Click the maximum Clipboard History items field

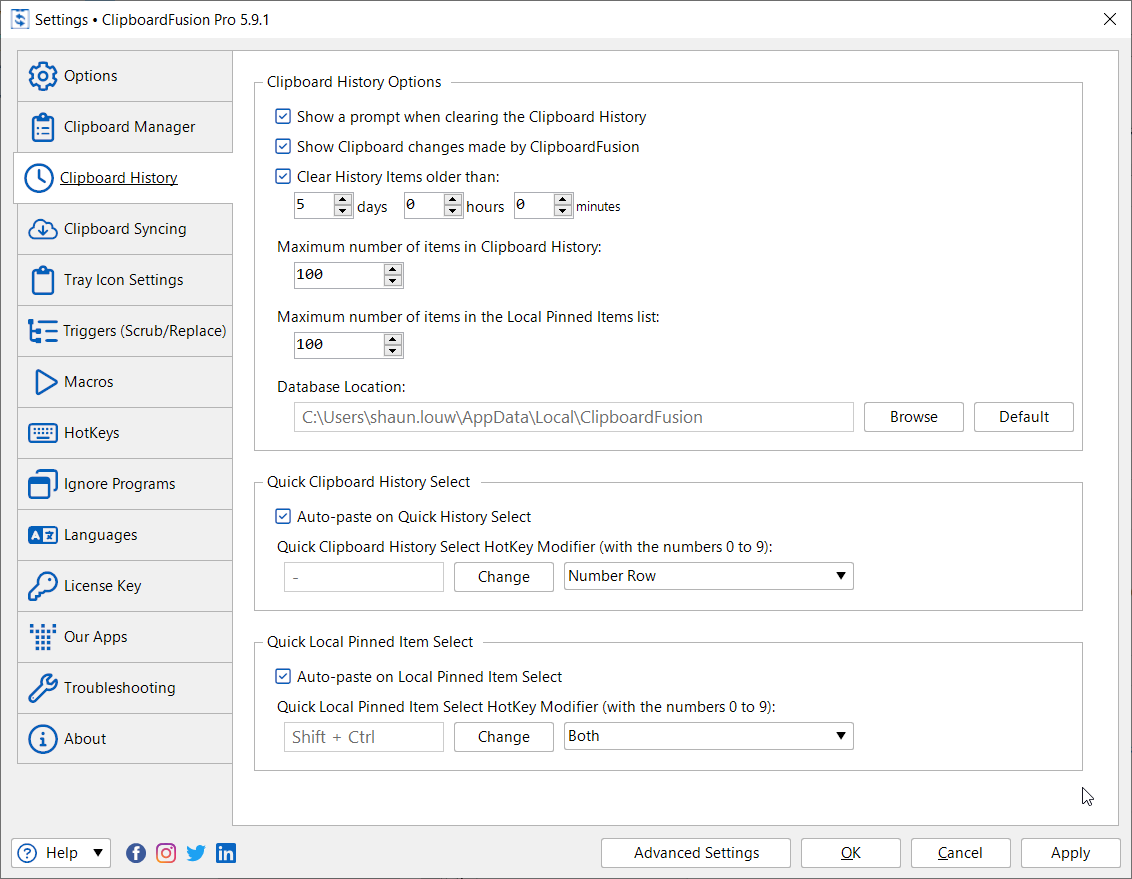pyautogui.click(x=338, y=275)
